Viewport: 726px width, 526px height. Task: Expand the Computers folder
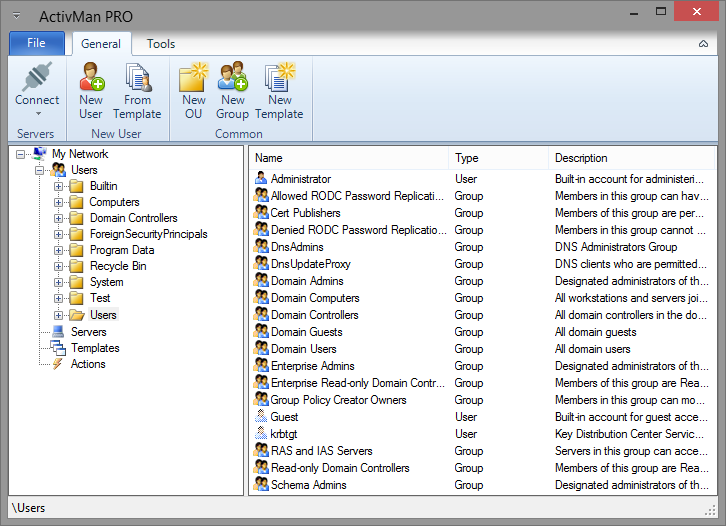click(x=58, y=202)
